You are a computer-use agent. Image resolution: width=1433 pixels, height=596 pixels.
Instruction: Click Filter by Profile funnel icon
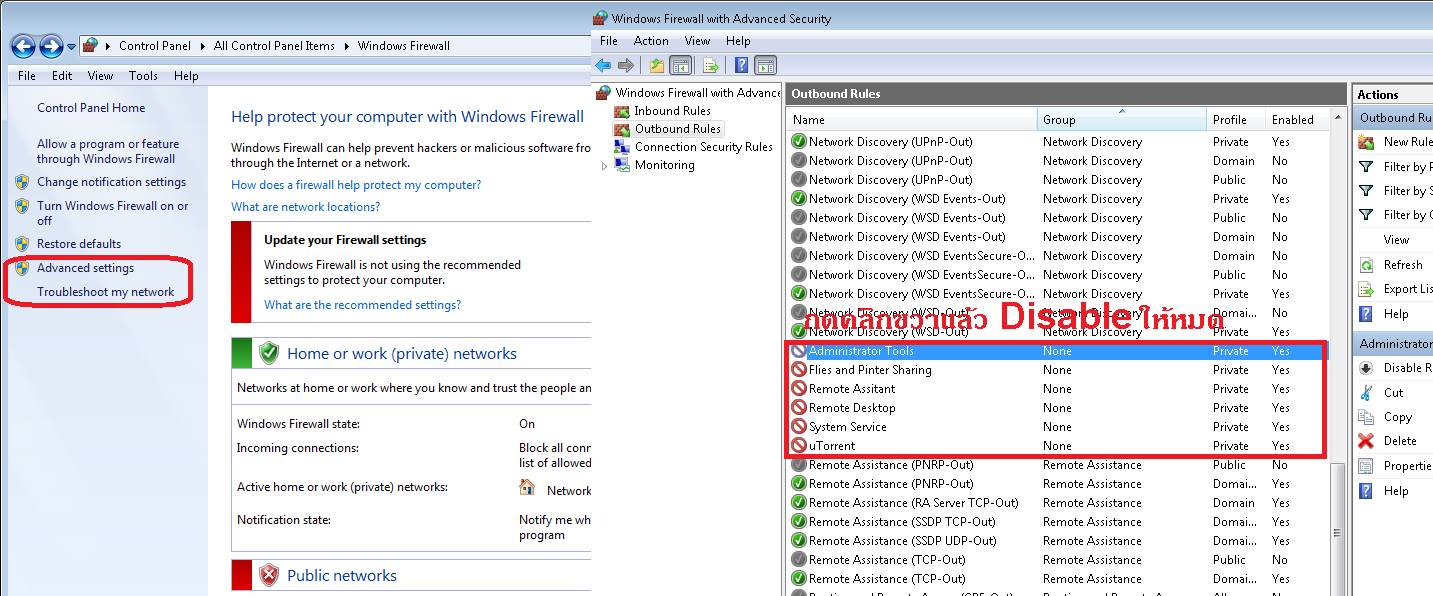(1366, 166)
